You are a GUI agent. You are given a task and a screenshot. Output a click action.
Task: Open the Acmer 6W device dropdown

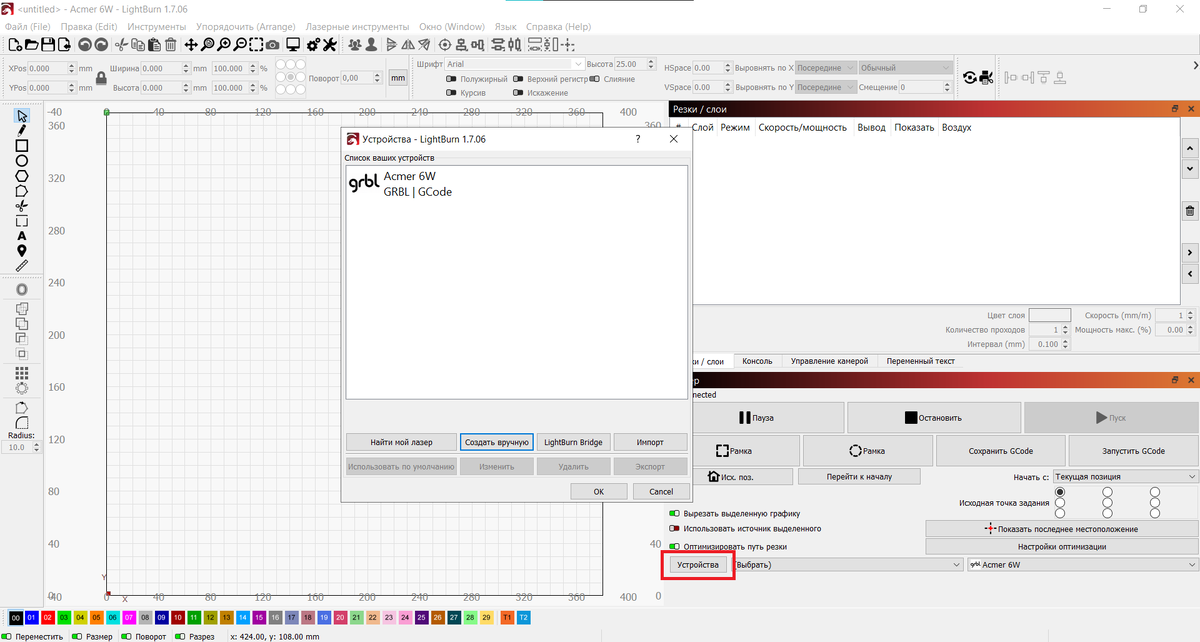point(1082,565)
